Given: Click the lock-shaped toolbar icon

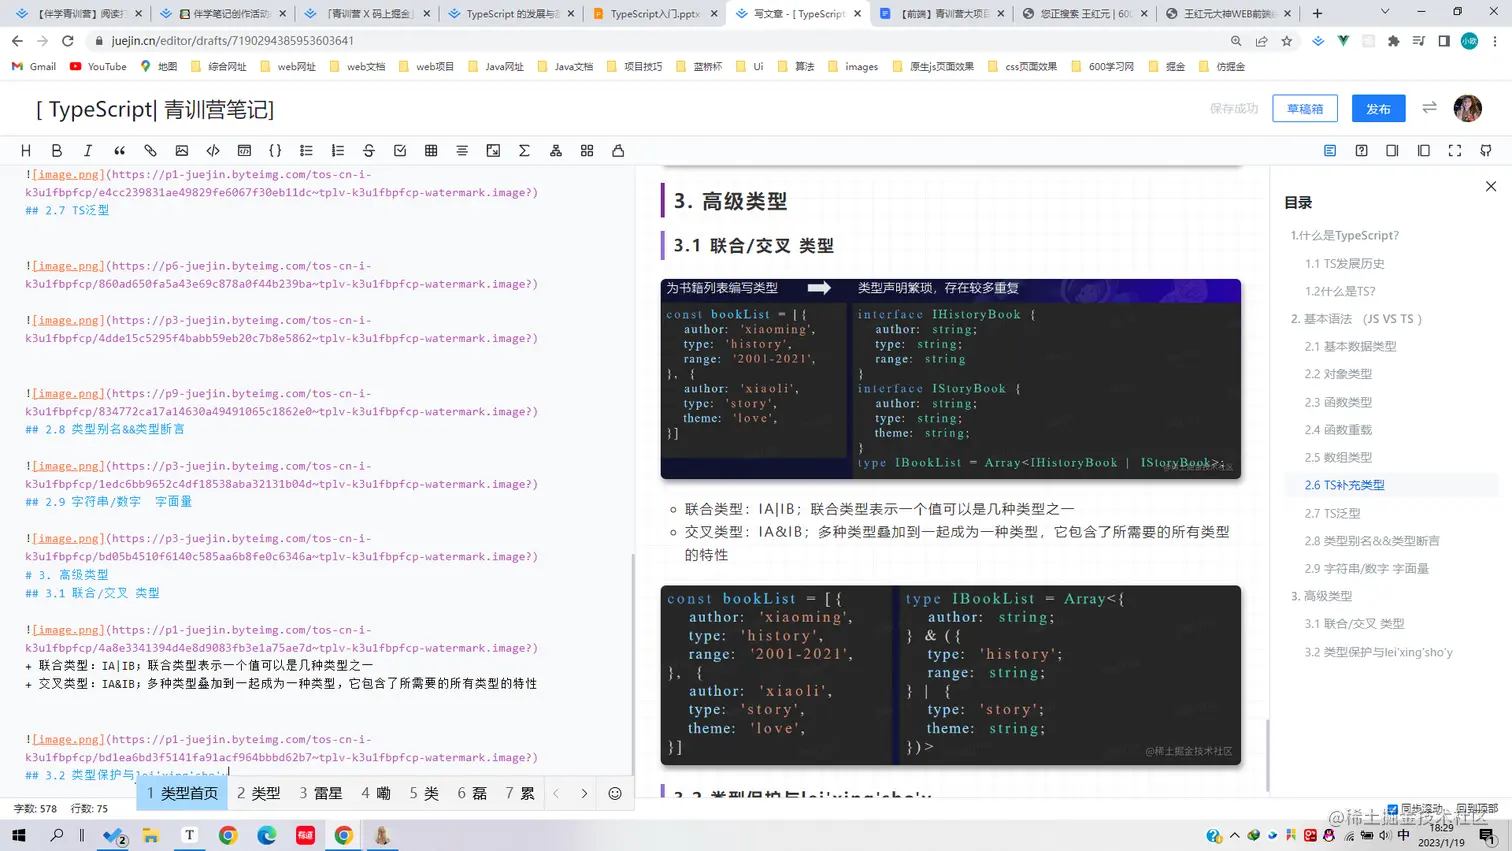Looking at the screenshot, I should [x=618, y=151].
